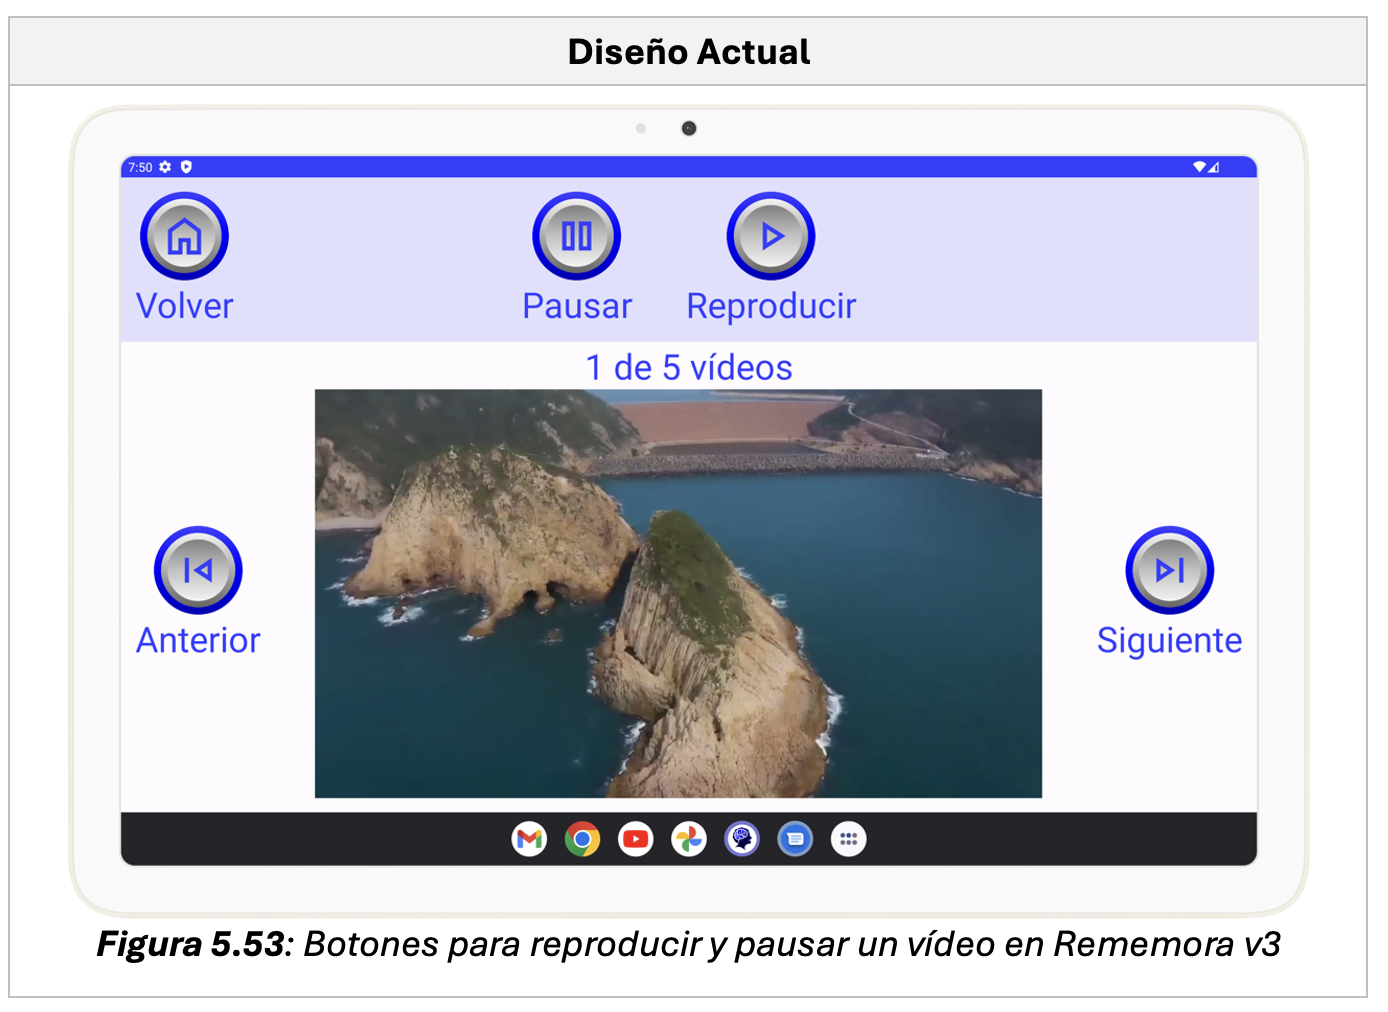Click the island video preview
The height and width of the screenshot is (1012, 1388).
point(678,593)
